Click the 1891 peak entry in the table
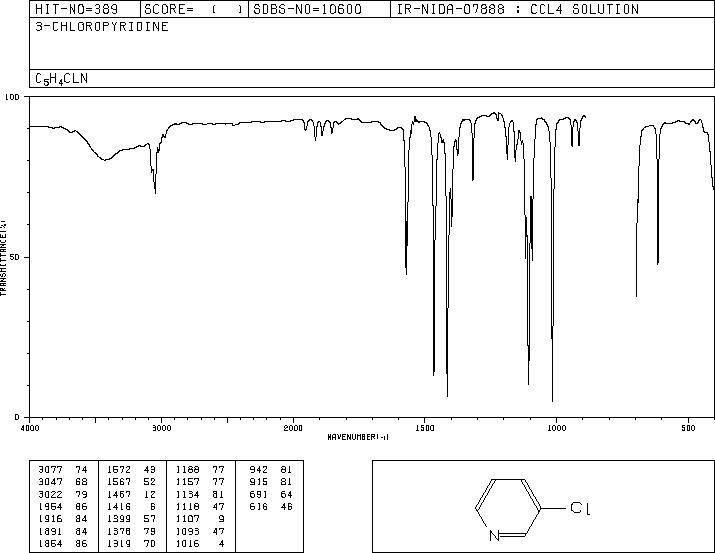The width and height of the screenshot is (715, 553). [x=63, y=532]
